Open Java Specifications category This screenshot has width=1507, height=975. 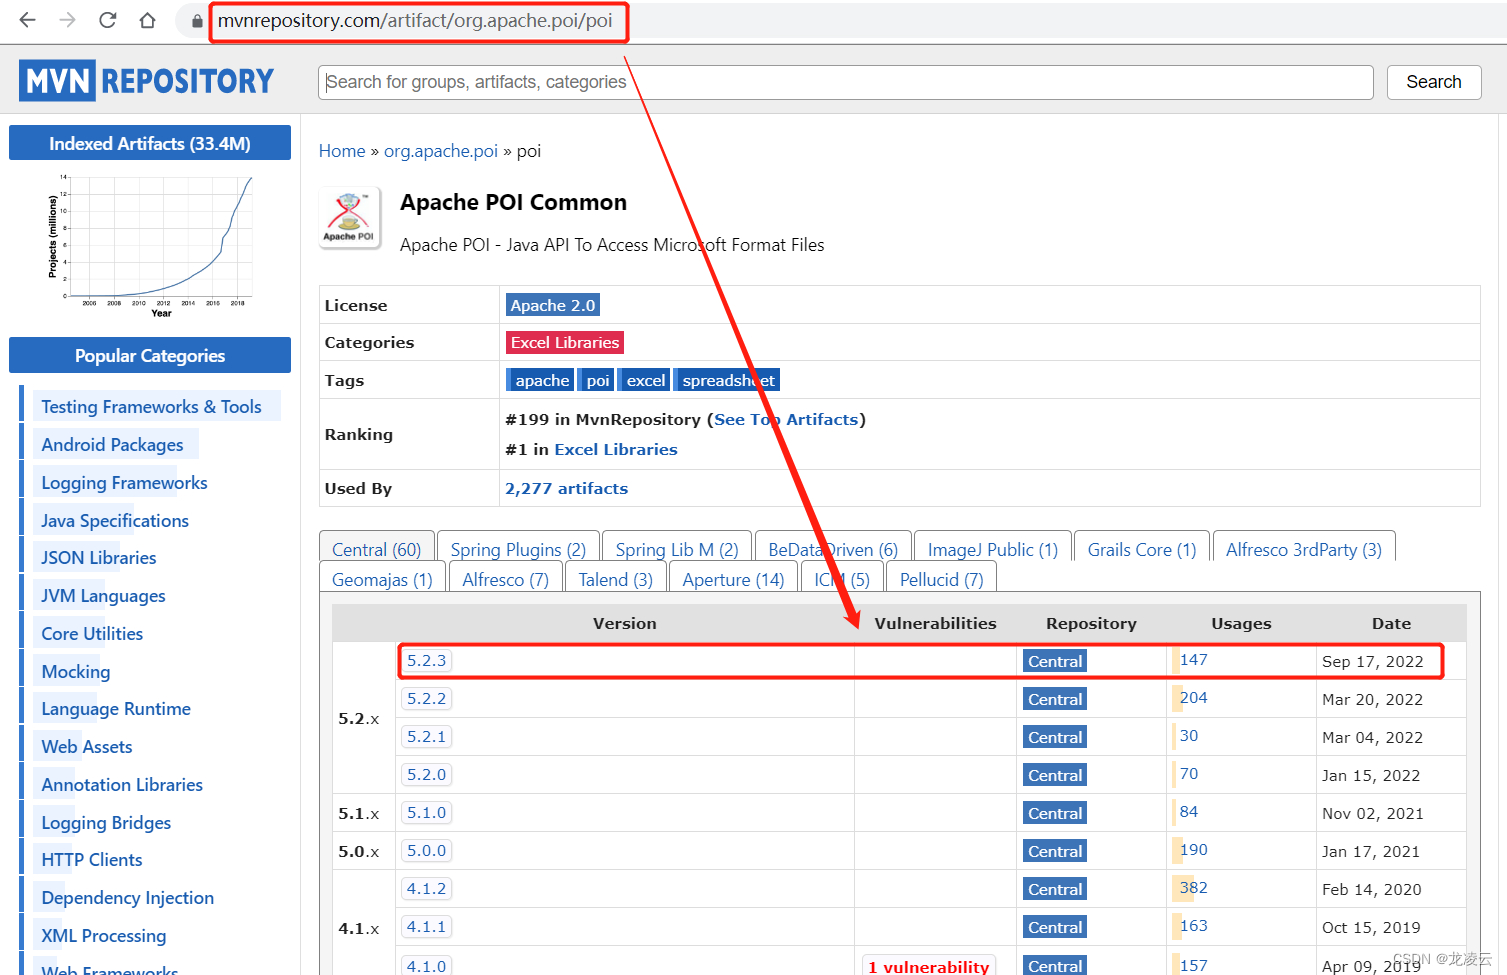(x=114, y=521)
